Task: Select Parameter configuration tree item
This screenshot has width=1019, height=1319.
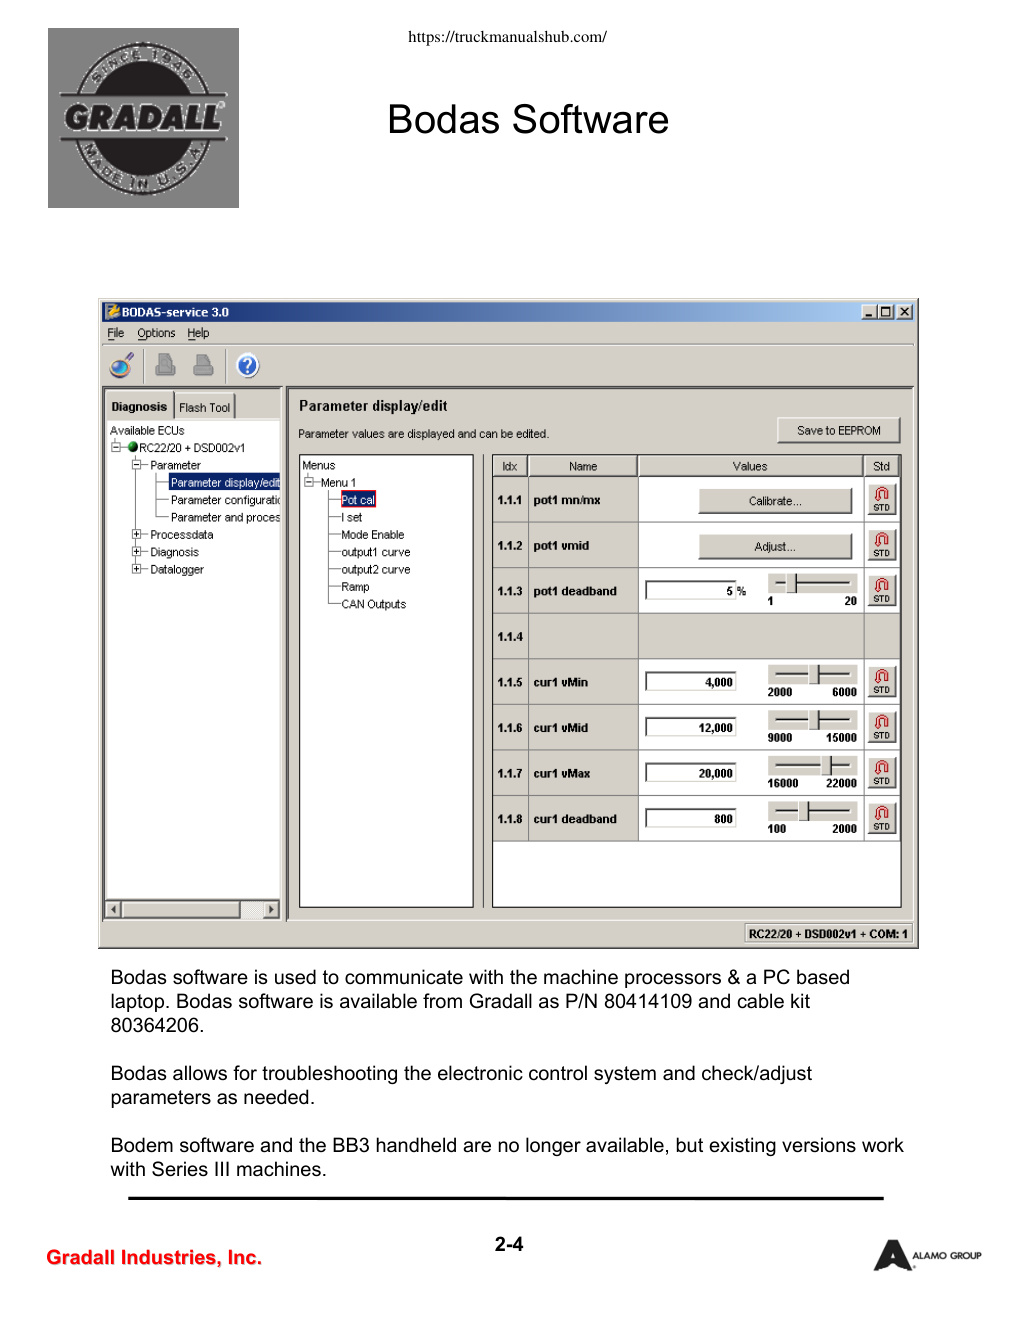Action: point(225,500)
